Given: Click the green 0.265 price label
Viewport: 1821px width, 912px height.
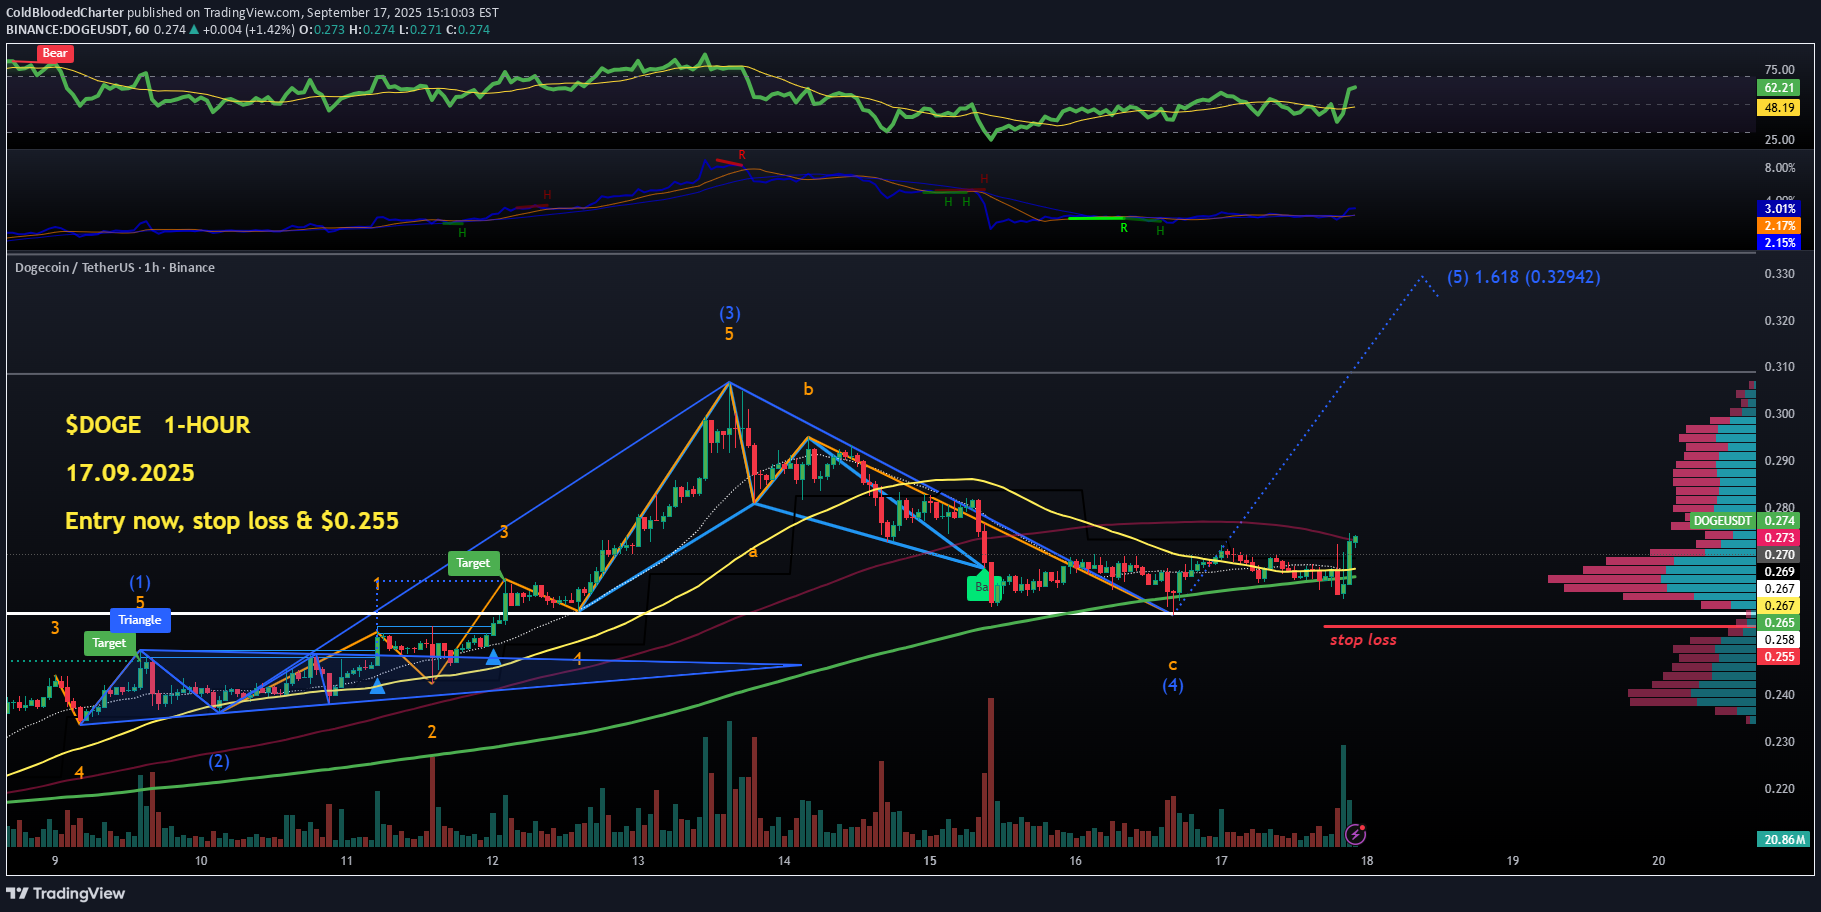Looking at the screenshot, I should coord(1779,623).
